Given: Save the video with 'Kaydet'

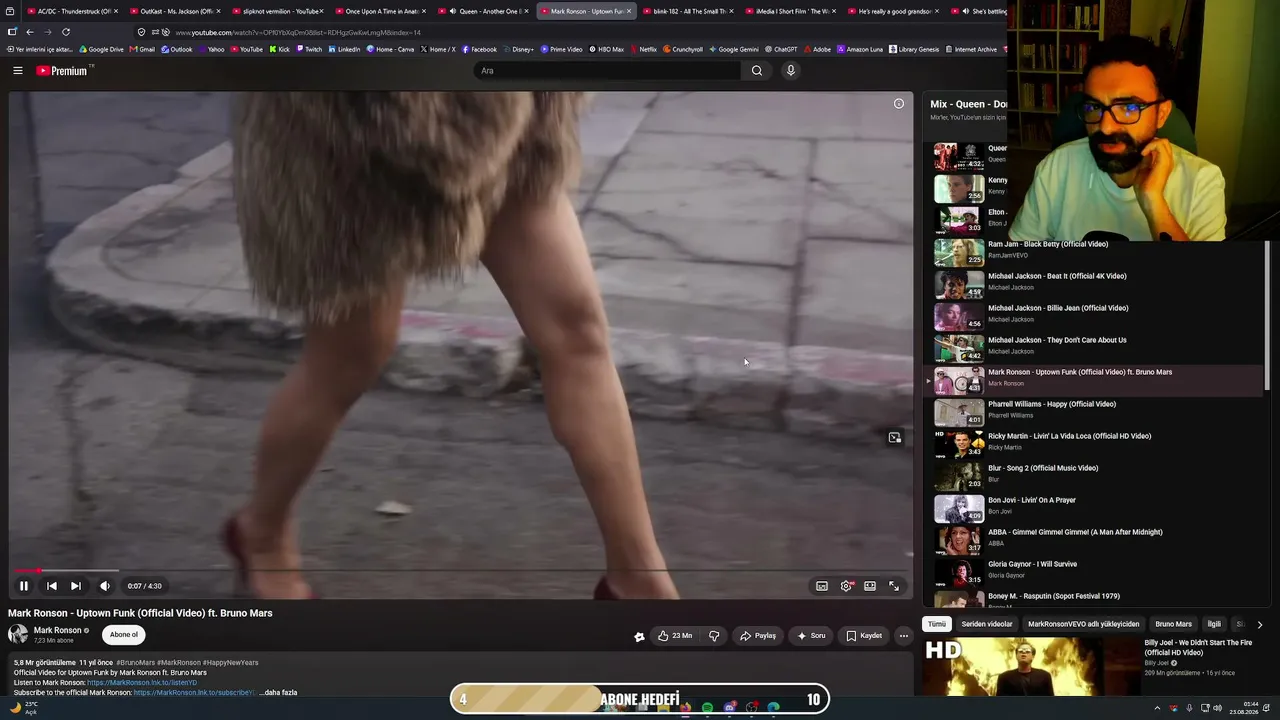Looking at the screenshot, I should pyautogui.click(x=864, y=636).
